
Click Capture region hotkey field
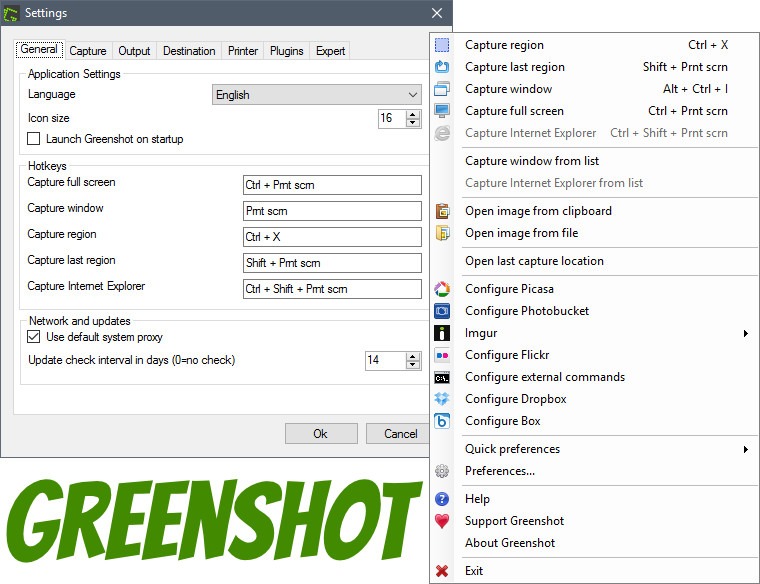332,237
